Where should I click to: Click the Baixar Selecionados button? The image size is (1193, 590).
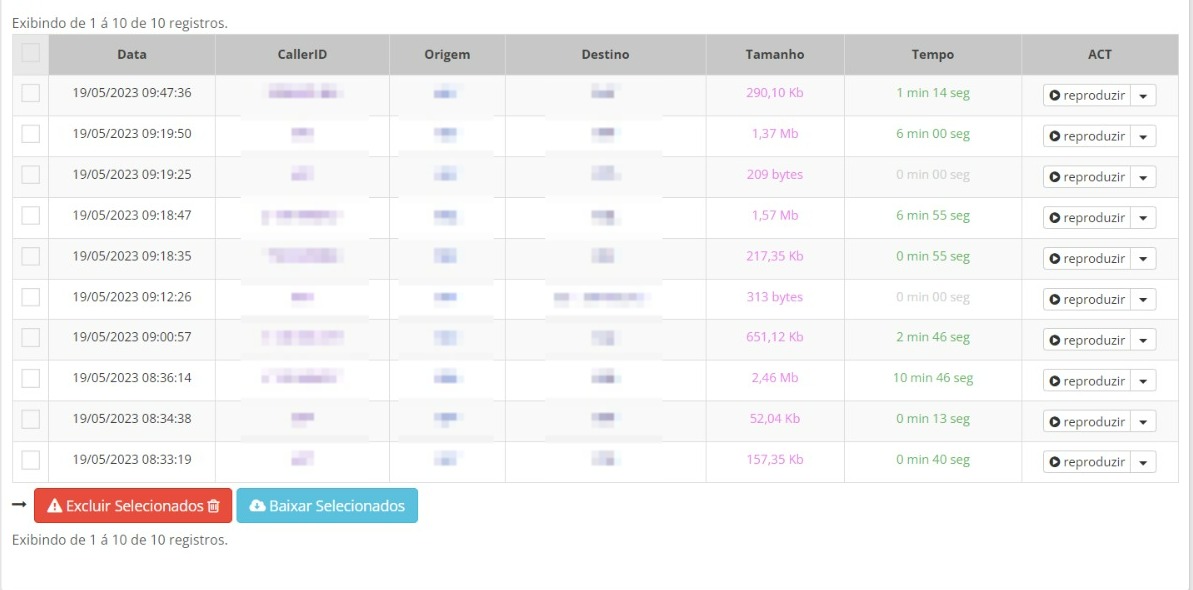tap(327, 506)
